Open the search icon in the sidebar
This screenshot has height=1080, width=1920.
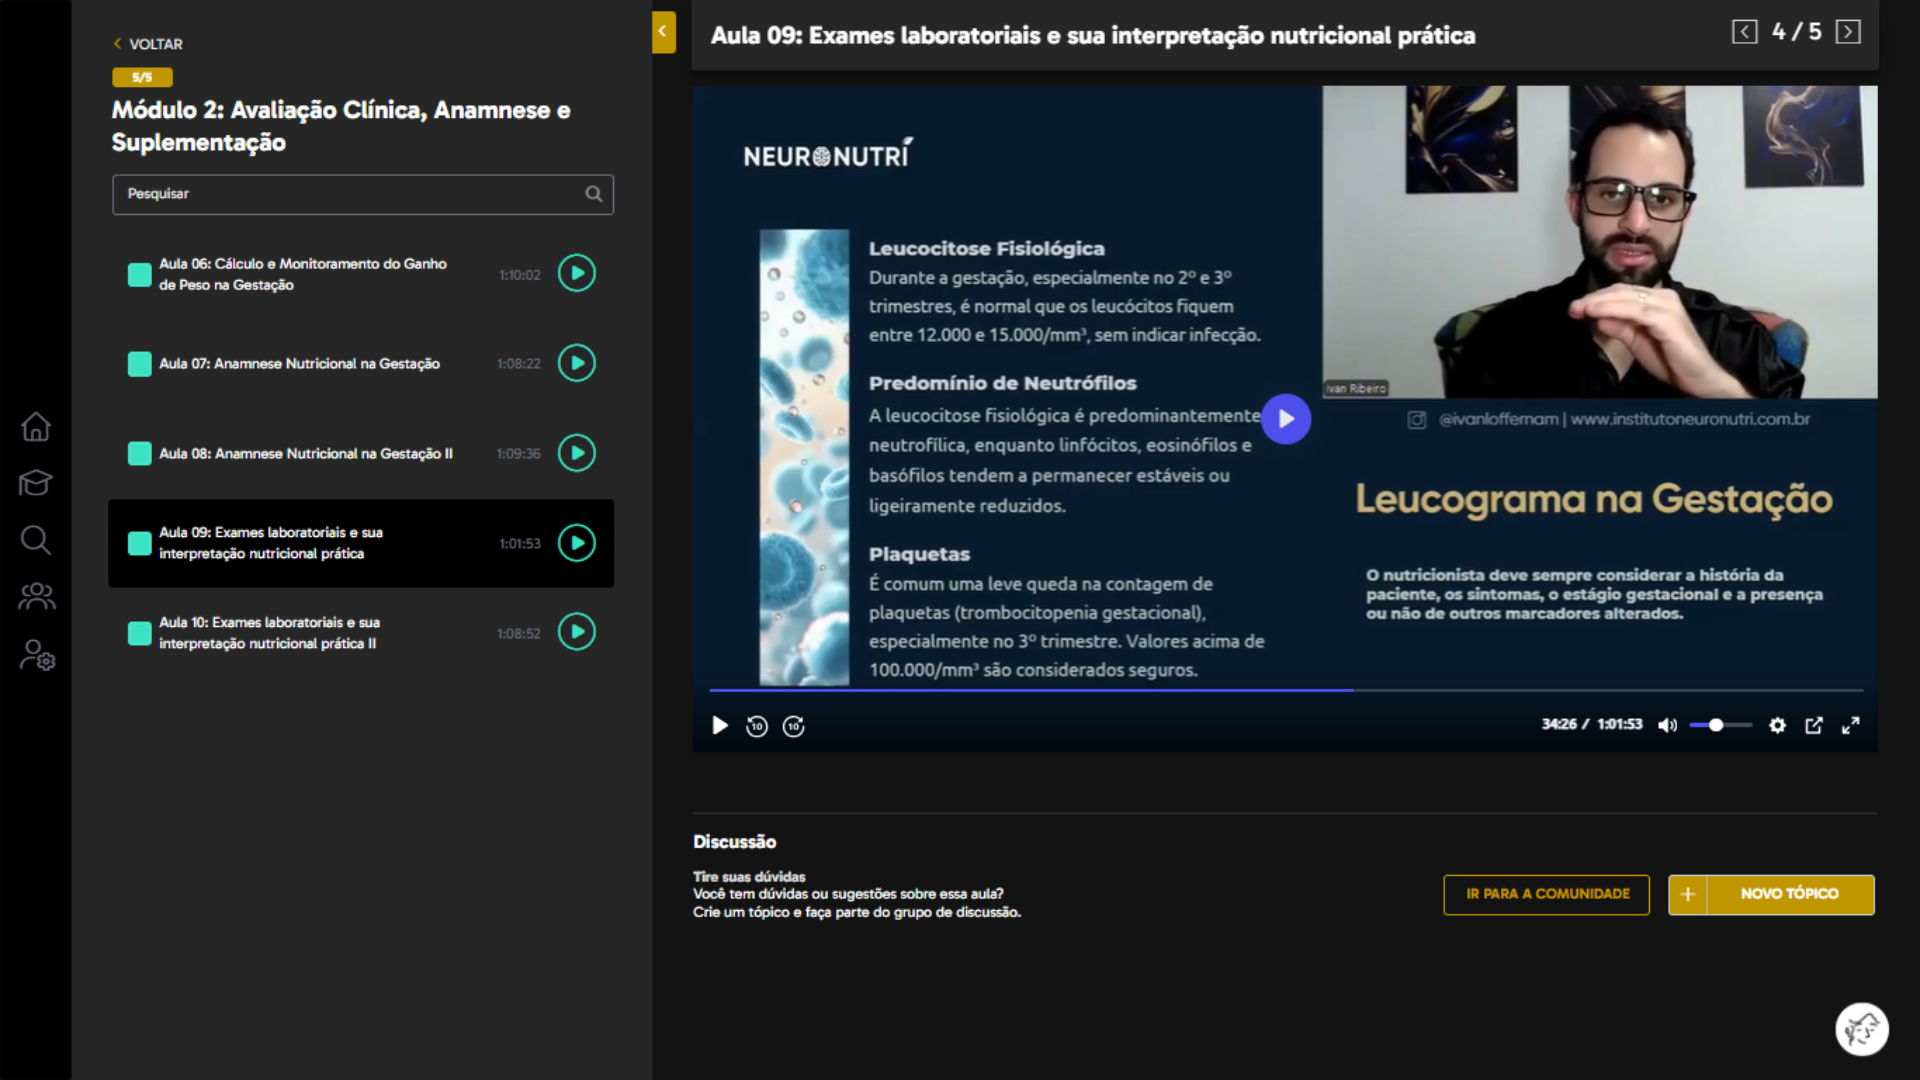pyautogui.click(x=35, y=540)
